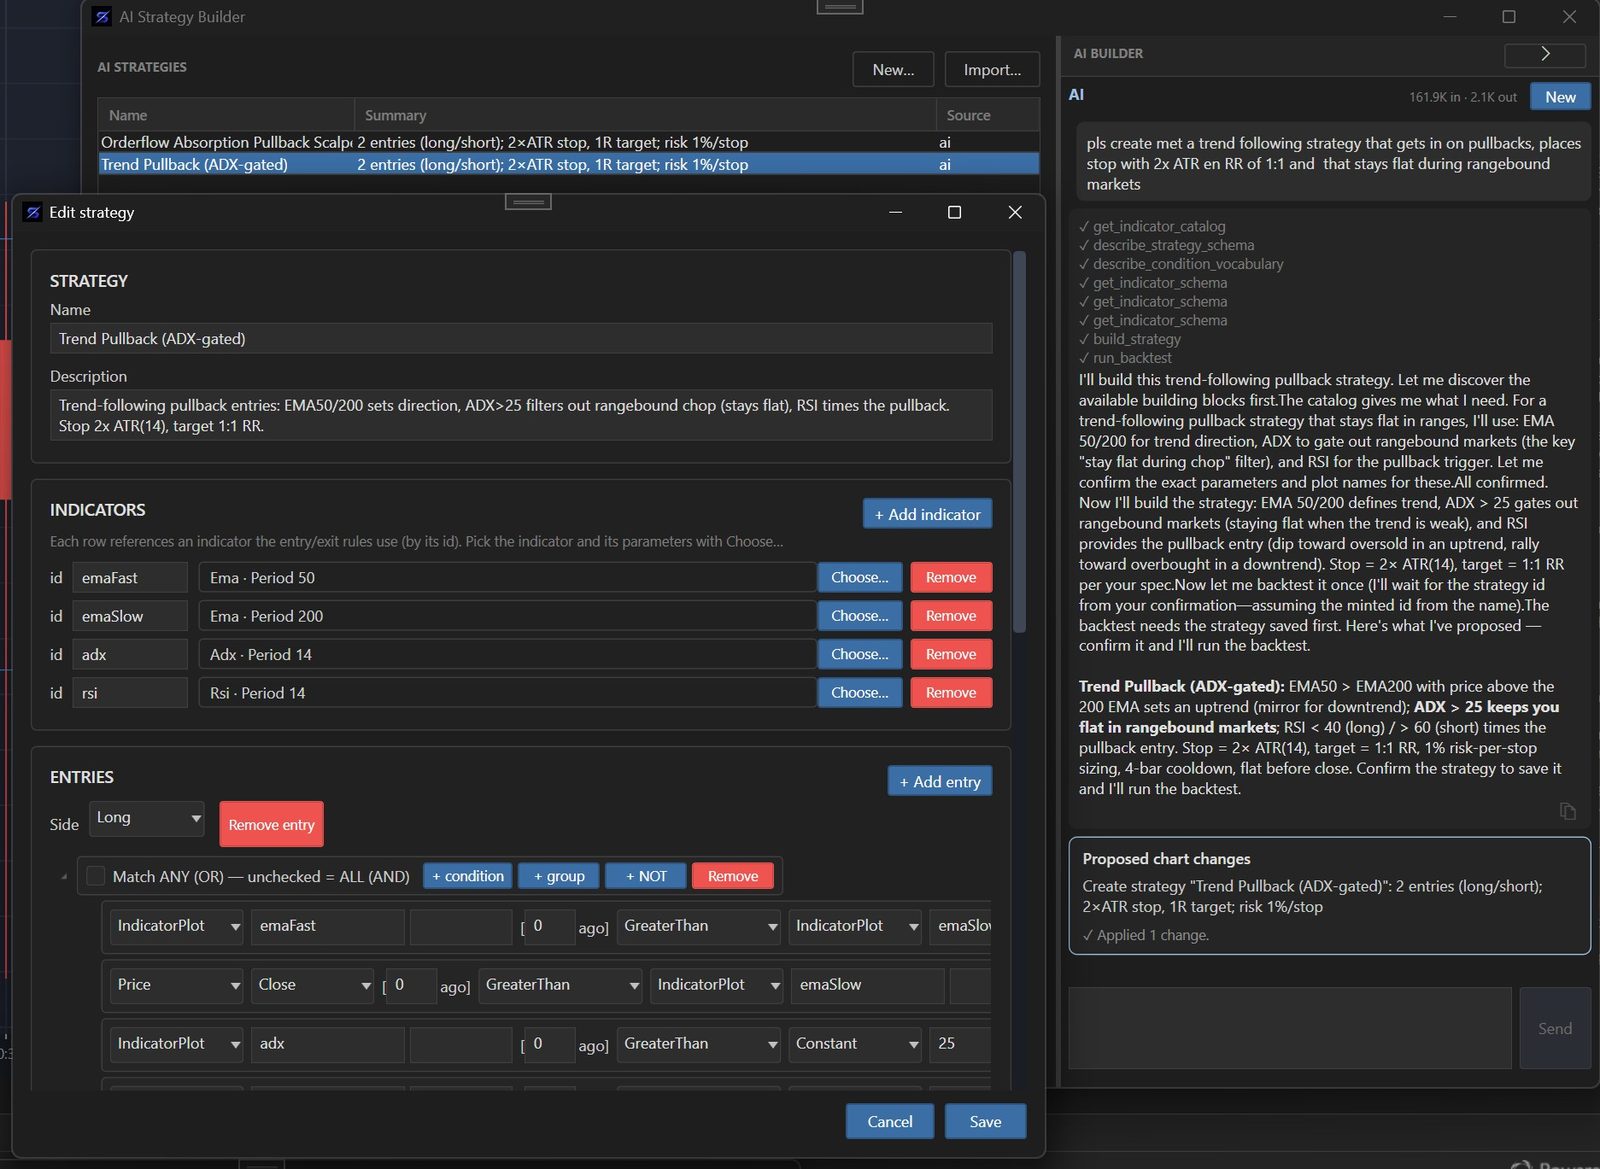Click the drag handle atop Edit strategy dialog
Screen dimensions: 1600x1169
528,202
